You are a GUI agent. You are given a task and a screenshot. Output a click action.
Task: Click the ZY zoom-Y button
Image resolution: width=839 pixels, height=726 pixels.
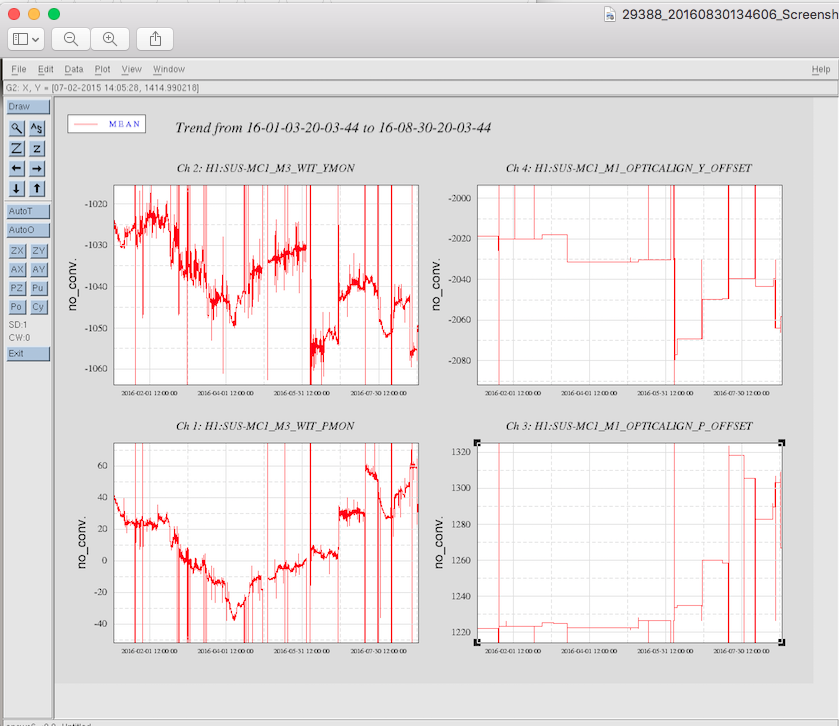(x=39, y=251)
